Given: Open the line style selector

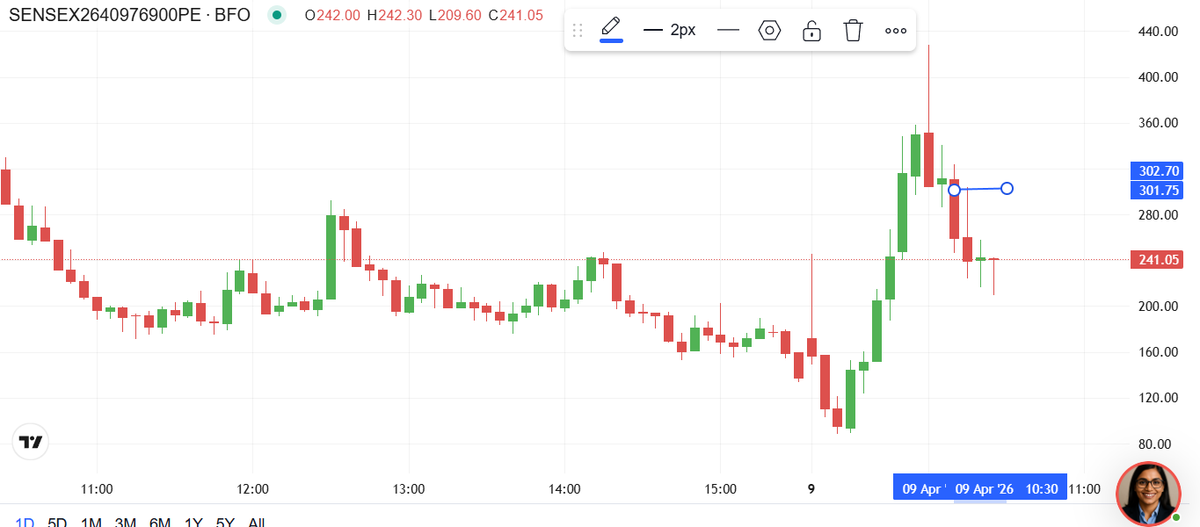Looking at the screenshot, I should [x=728, y=30].
